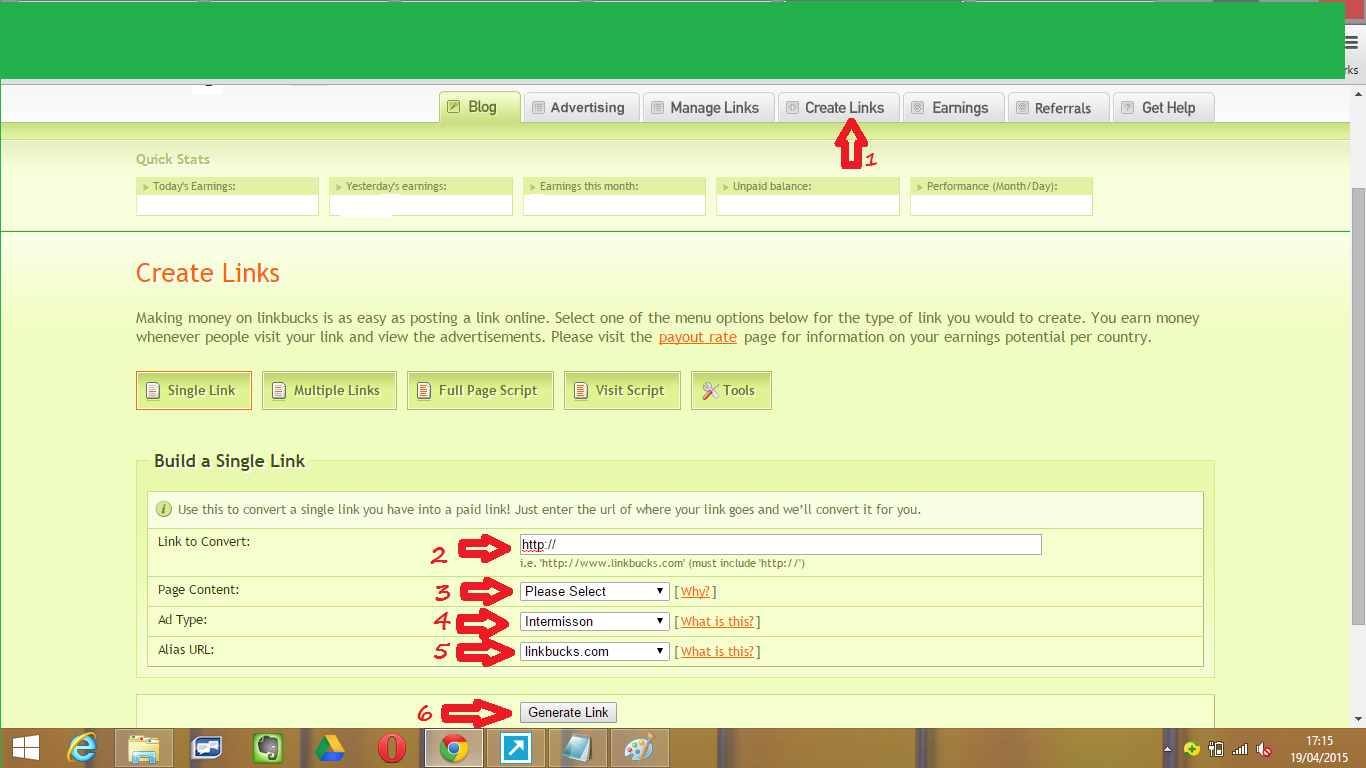This screenshot has height=768, width=1366.
Task: Open the payout rate link
Action: pos(697,337)
